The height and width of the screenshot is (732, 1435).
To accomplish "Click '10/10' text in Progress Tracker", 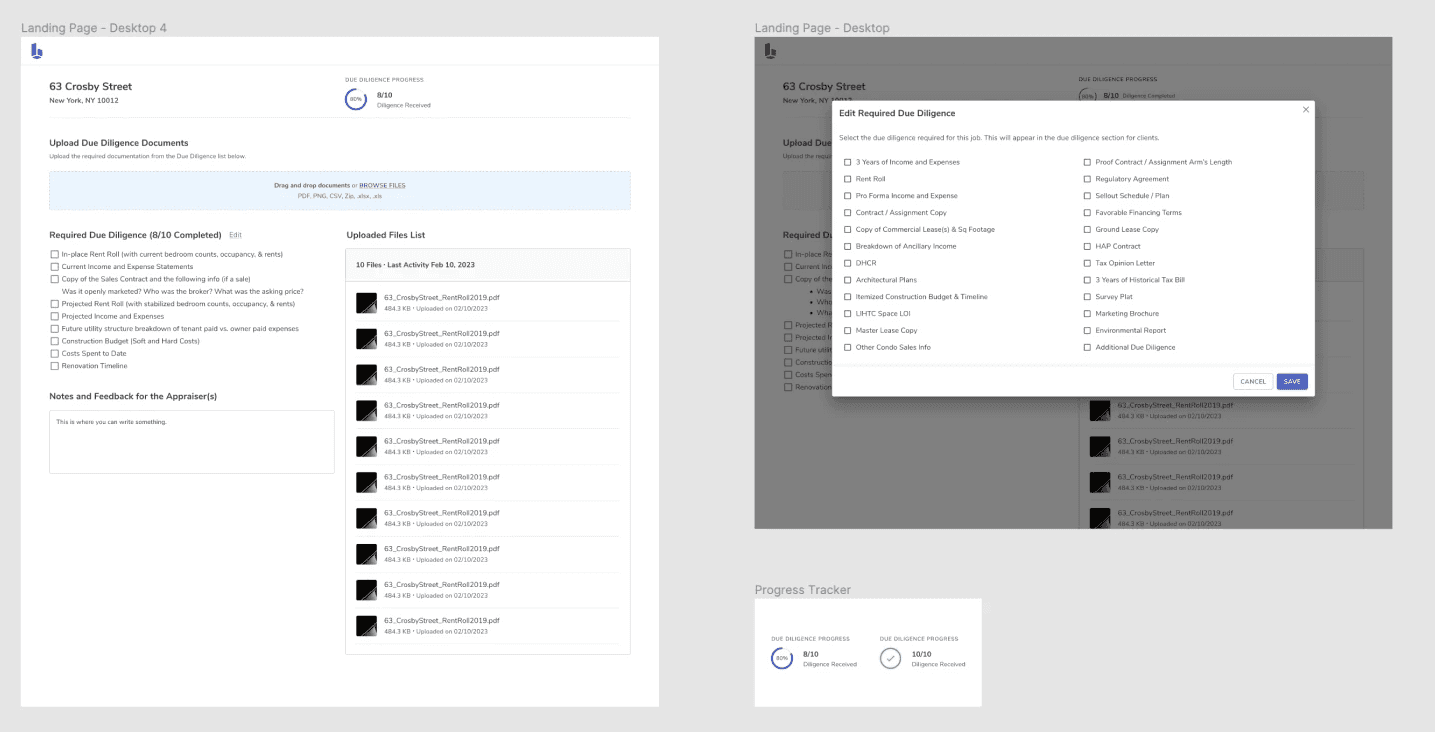I will coord(921,654).
